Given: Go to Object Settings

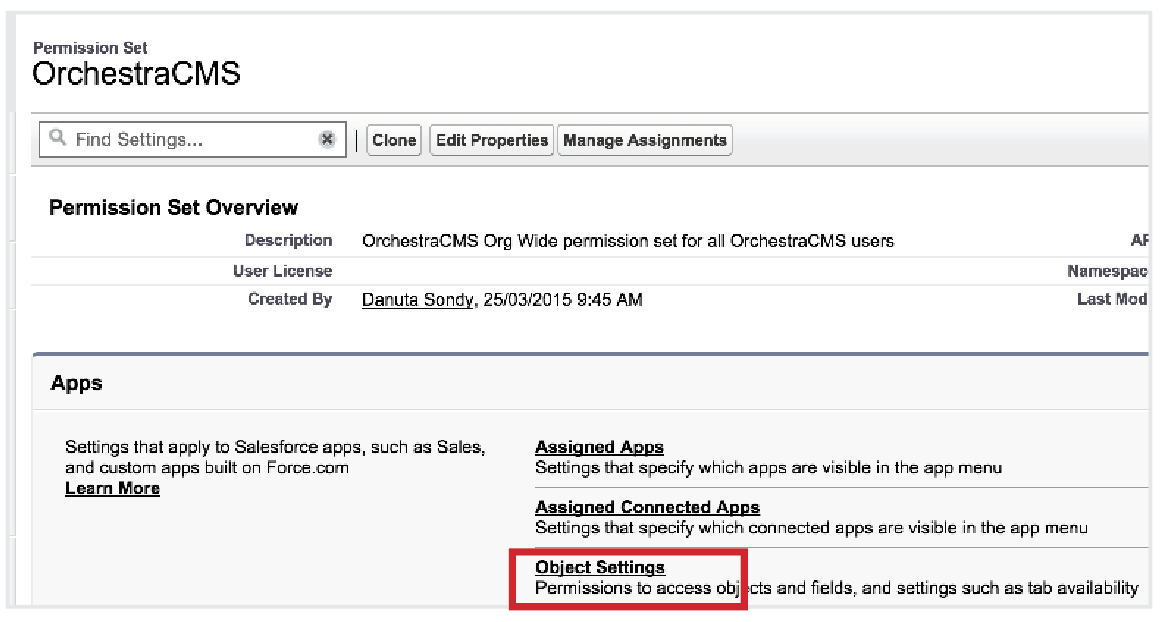Looking at the screenshot, I should (600, 567).
